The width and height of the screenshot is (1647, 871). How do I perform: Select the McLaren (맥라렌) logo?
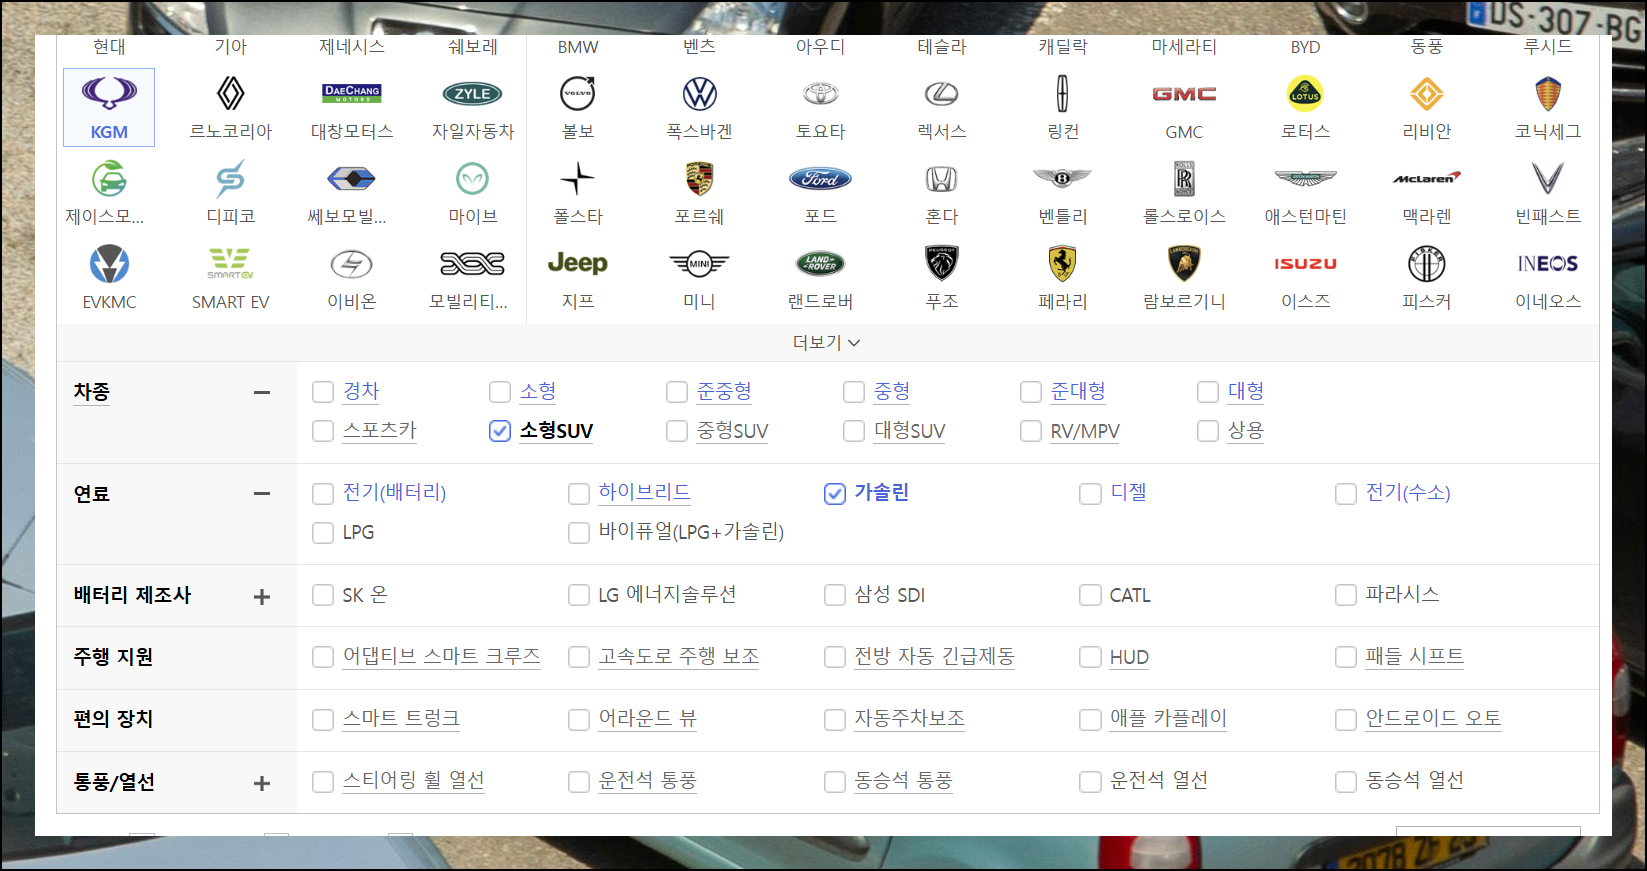(1427, 179)
